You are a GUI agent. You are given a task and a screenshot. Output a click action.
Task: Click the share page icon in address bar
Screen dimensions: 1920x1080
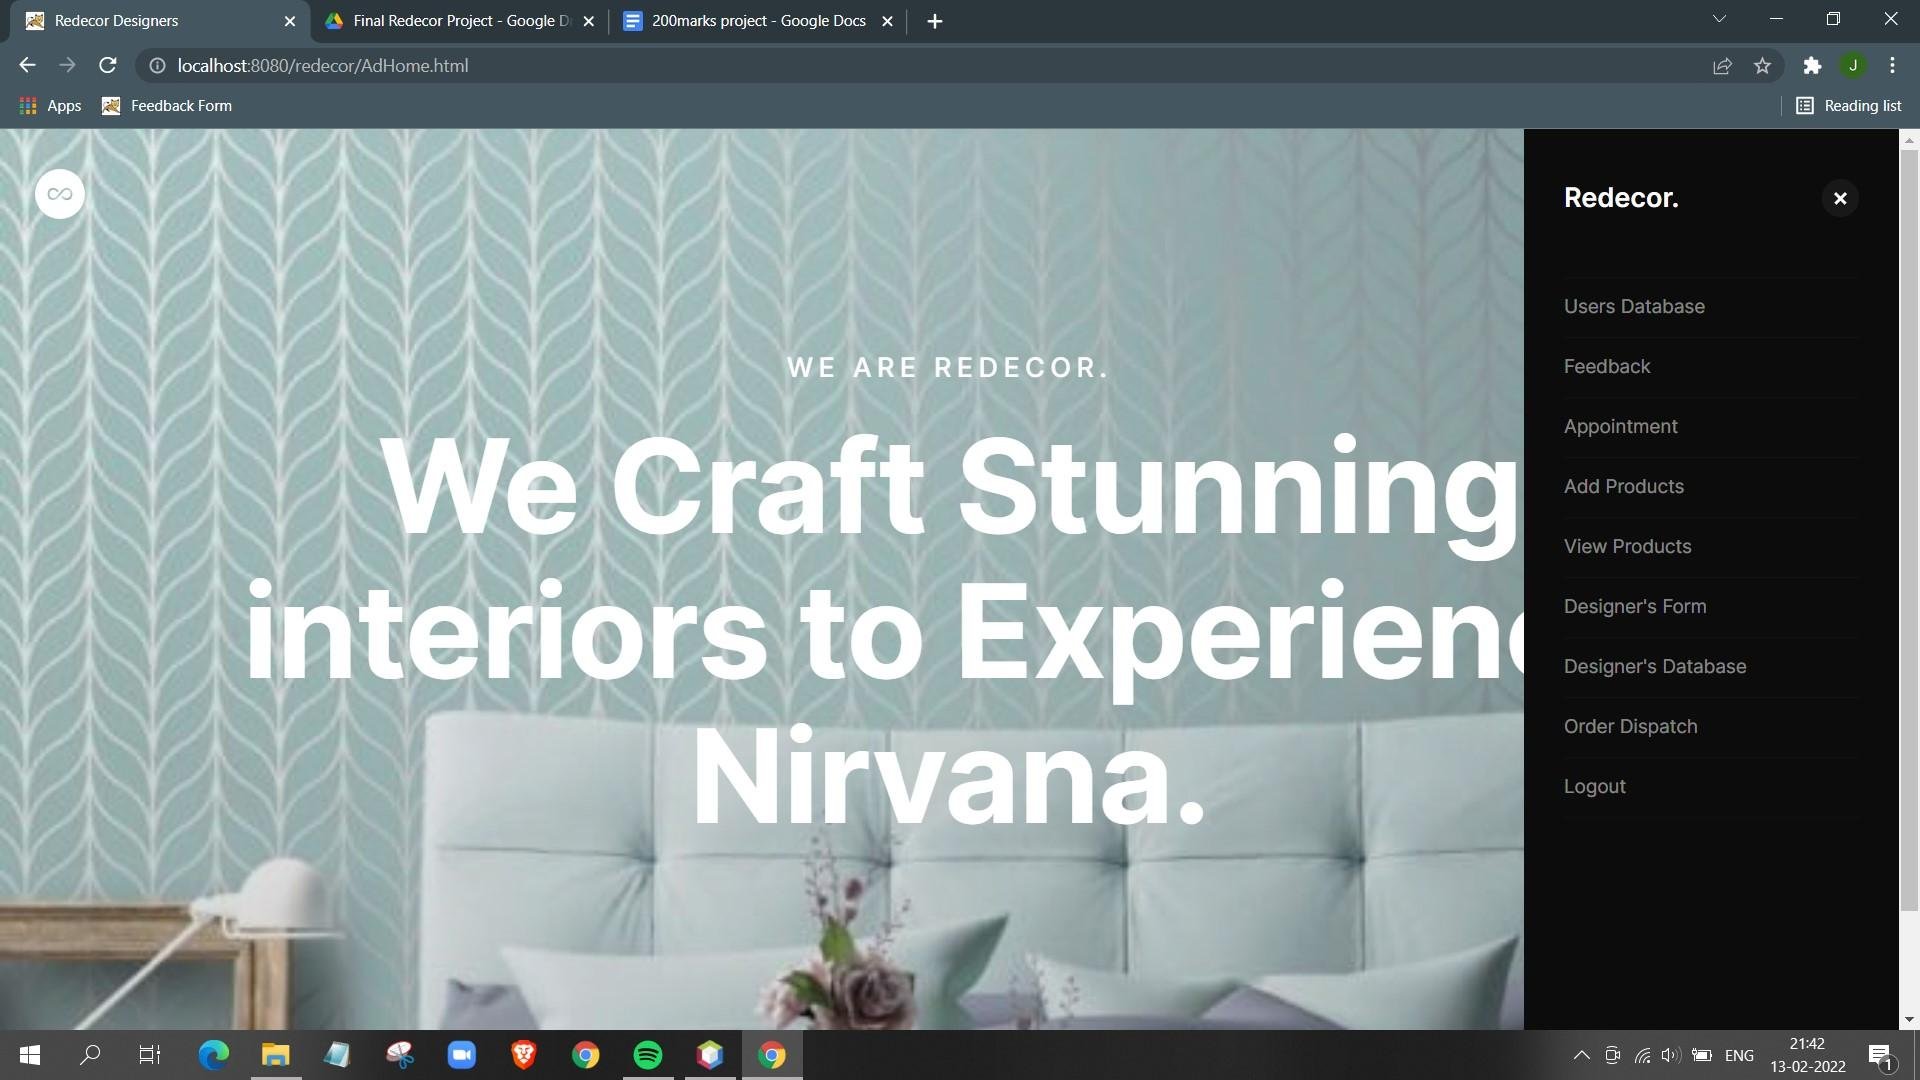(x=1722, y=66)
